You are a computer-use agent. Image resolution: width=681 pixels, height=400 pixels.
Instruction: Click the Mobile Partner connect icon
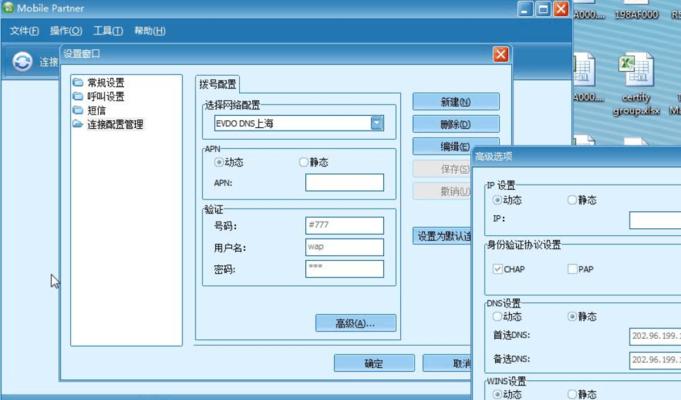(22, 61)
